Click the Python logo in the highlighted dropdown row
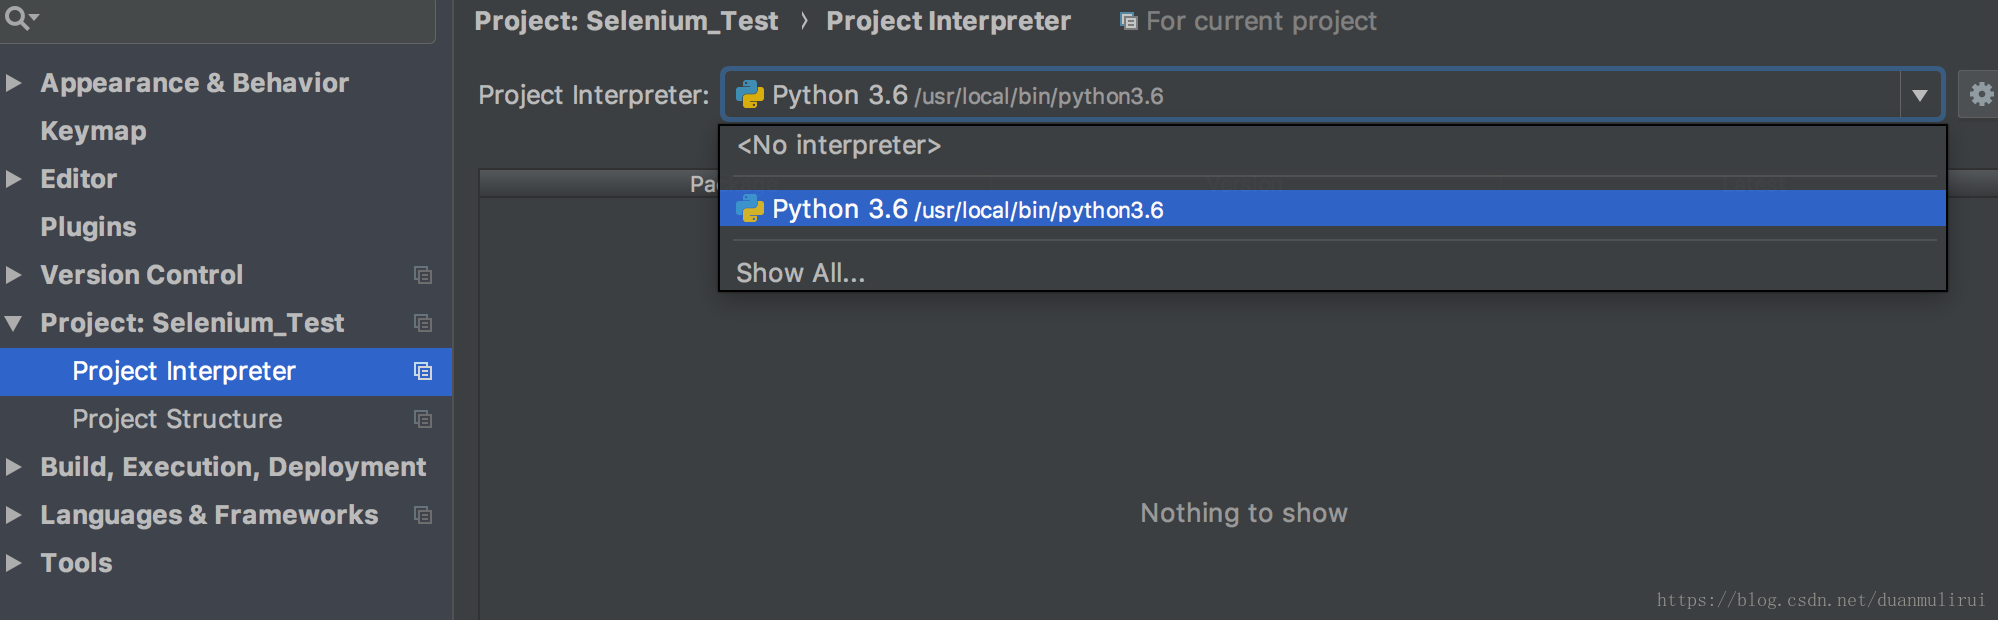This screenshot has width=1998, height=620. (x=750, y=209)
